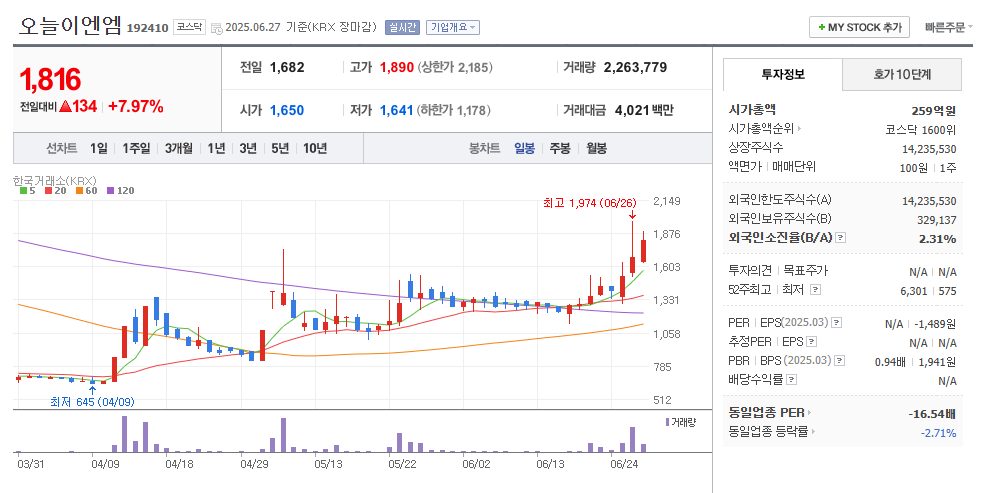Click the 실시간 badge
1007x493 pixels.
pos(402,28)
